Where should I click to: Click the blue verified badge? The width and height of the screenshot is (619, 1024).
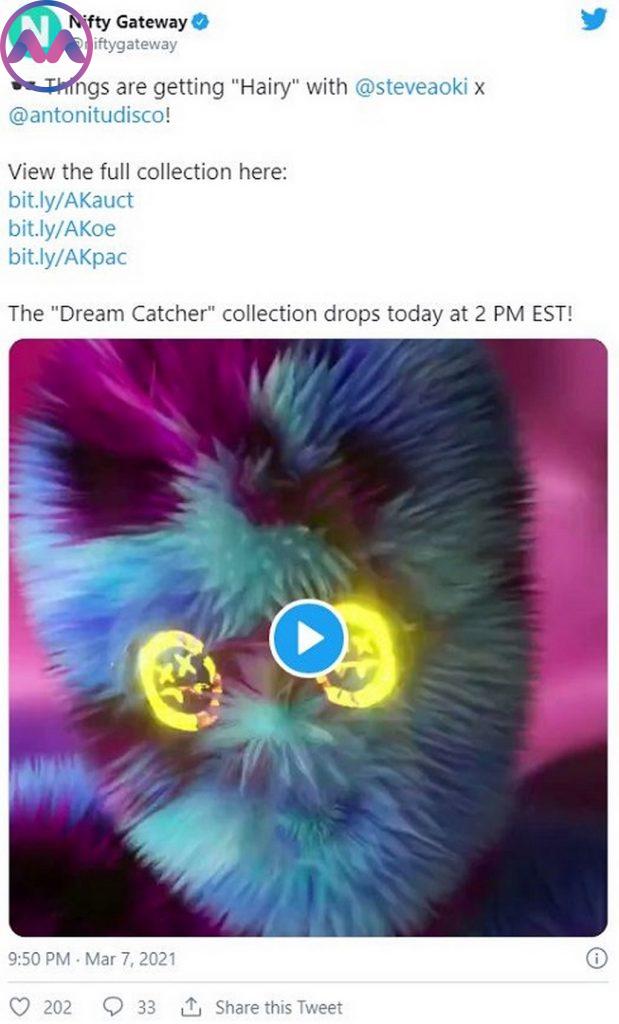(200, 22)
